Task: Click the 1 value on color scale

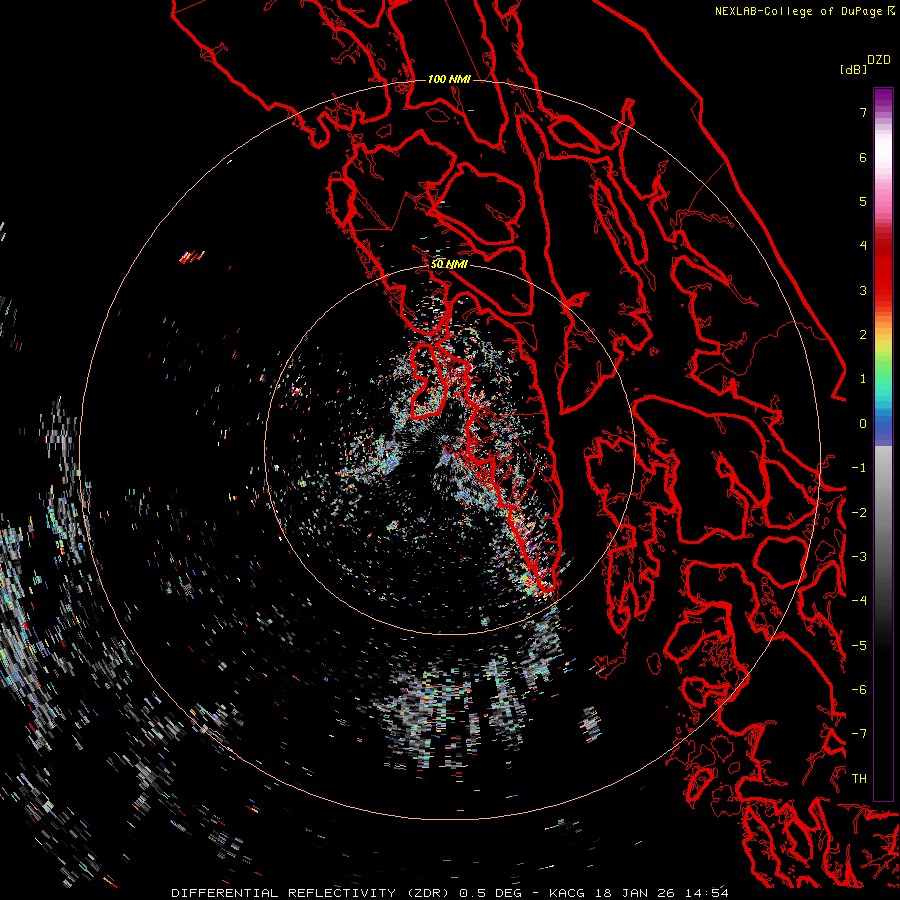Action: click(x=863, y=379)
